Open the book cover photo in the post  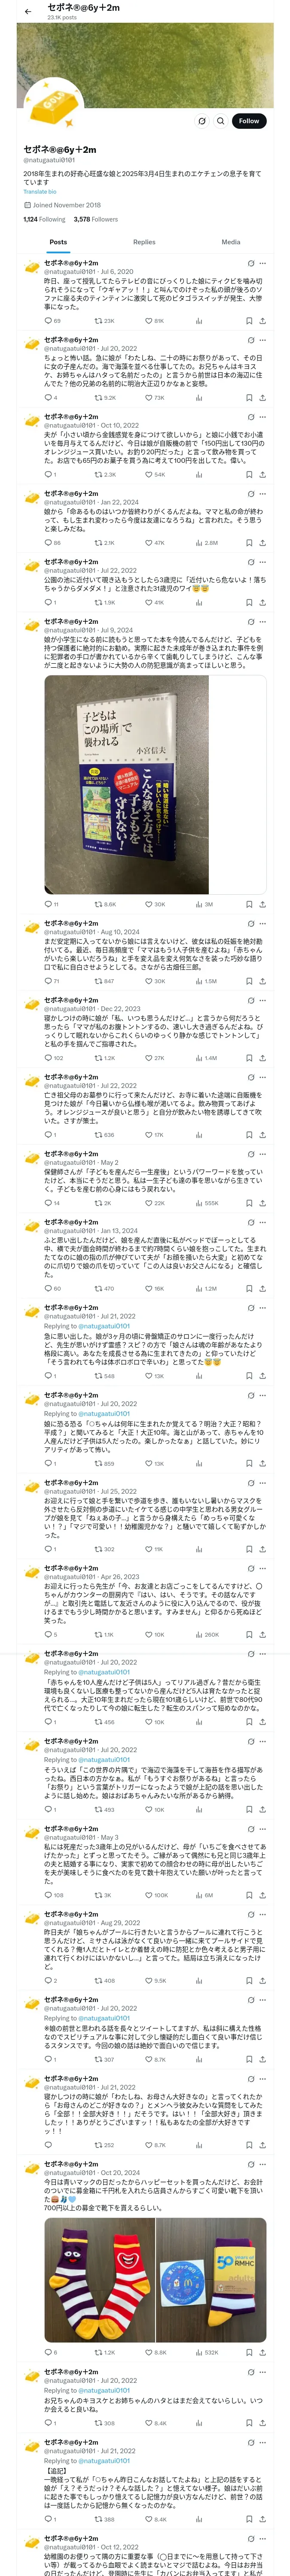155,785
